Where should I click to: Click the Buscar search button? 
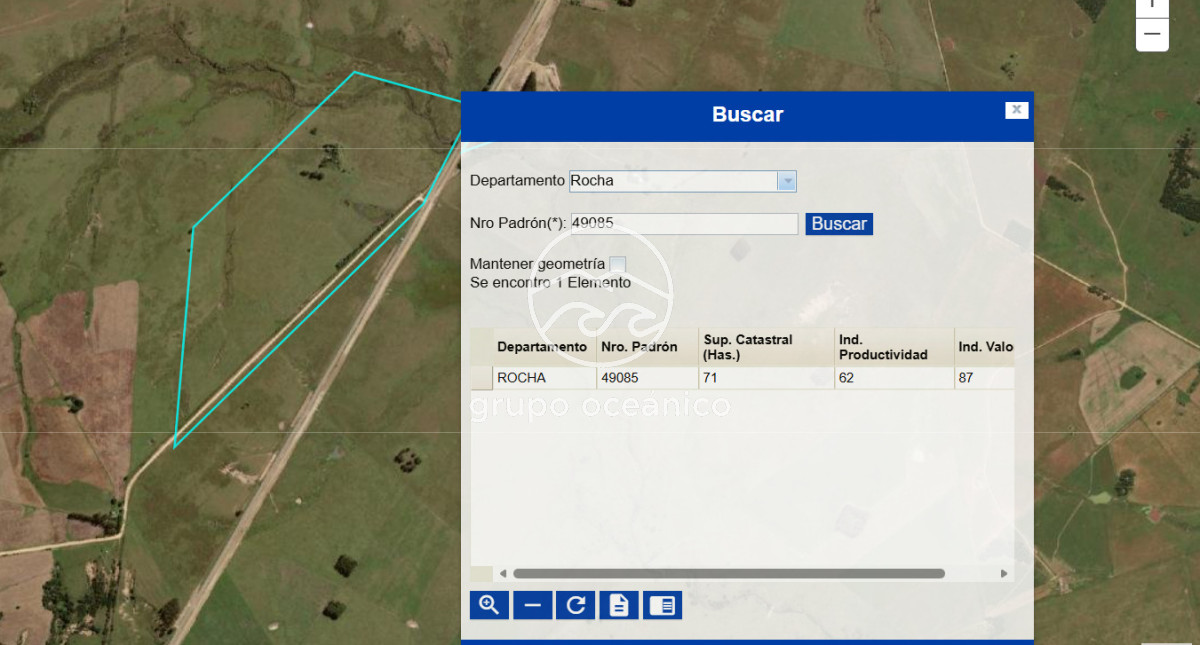click(838, 223)
